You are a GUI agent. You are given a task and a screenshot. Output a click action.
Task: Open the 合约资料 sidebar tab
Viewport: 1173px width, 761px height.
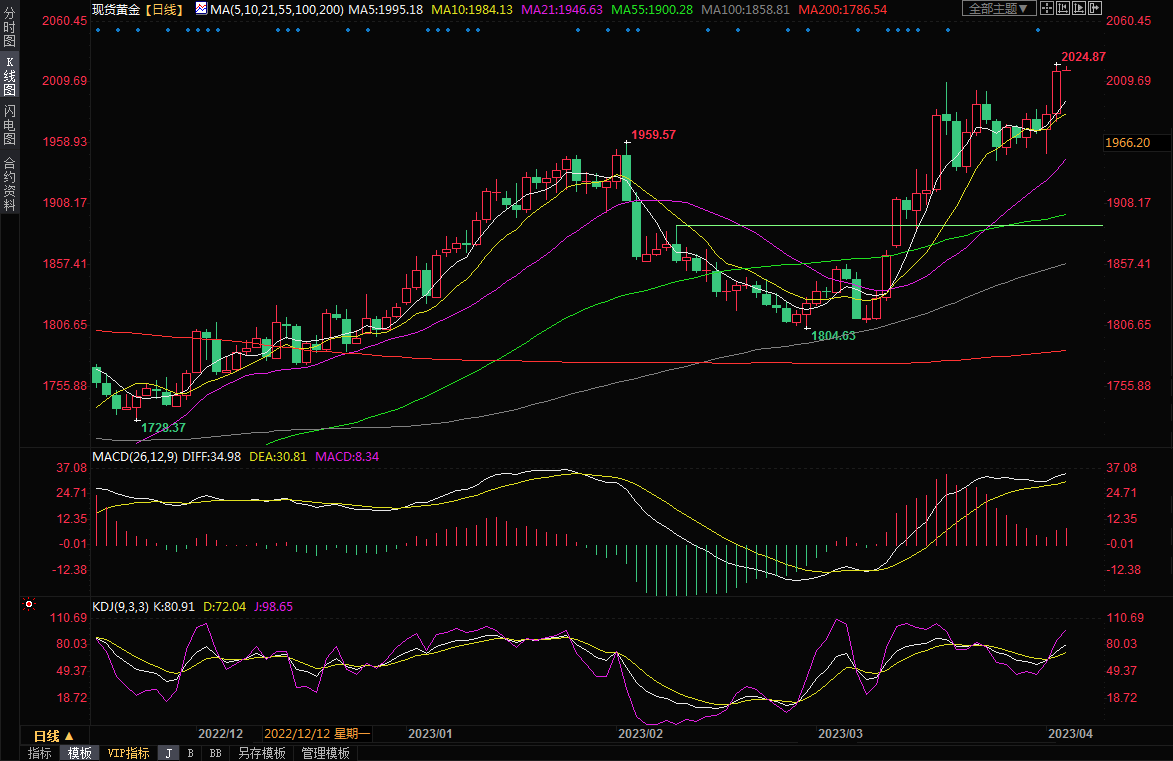tap(9, 184)
